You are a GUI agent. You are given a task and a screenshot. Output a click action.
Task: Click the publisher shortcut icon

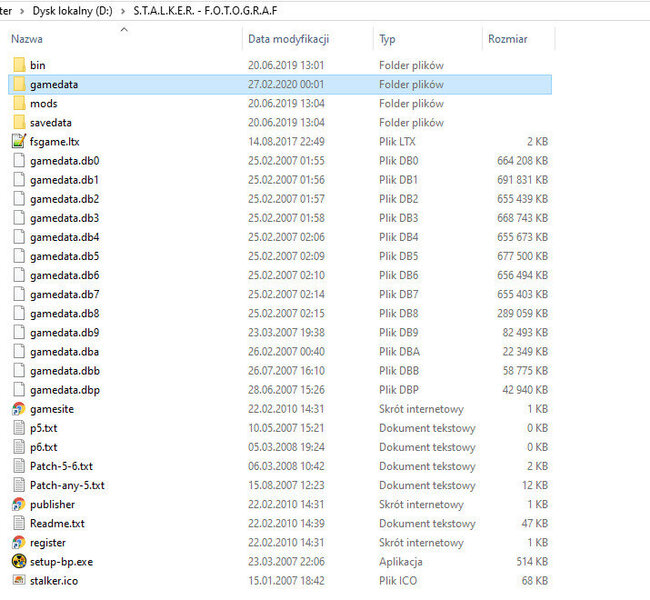(19, 504)
